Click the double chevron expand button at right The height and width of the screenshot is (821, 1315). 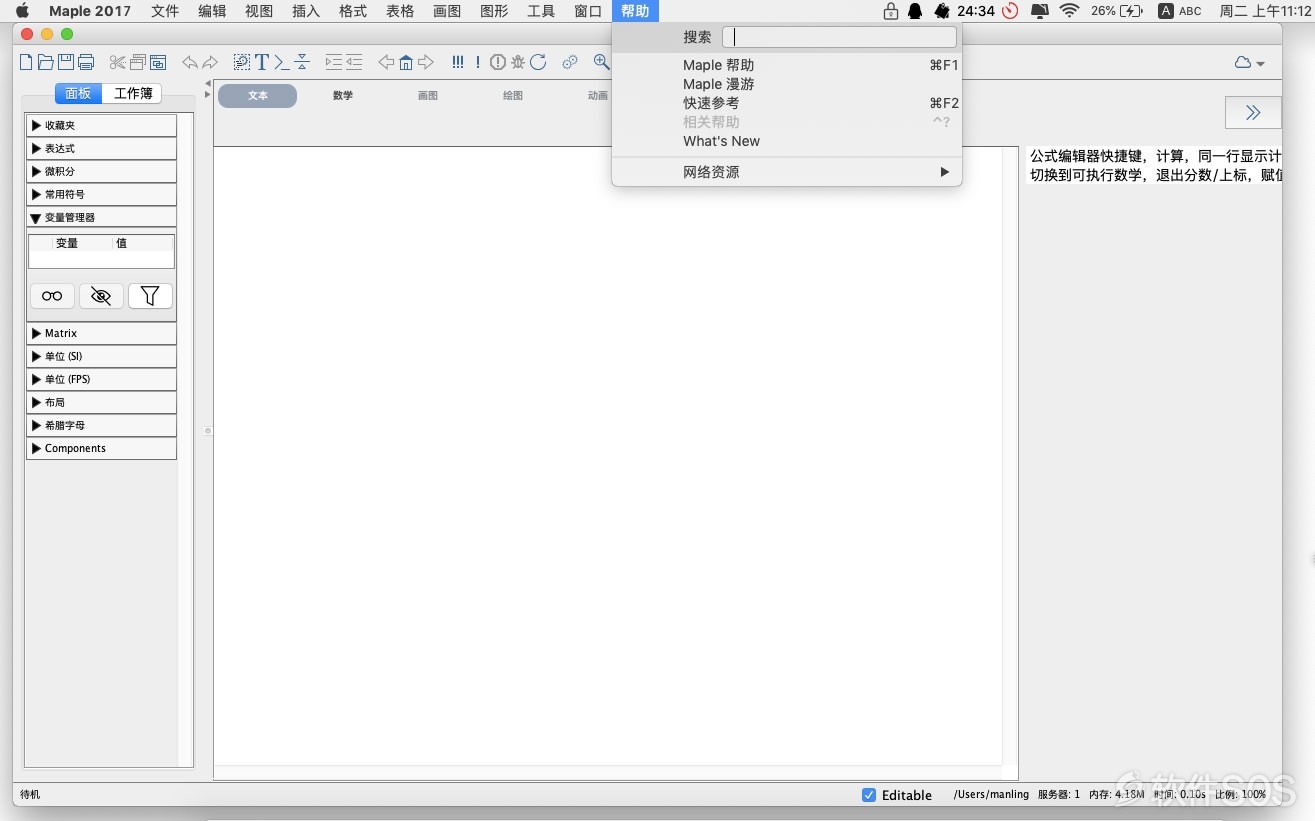pyautogui.click(x=1253, y=112)
